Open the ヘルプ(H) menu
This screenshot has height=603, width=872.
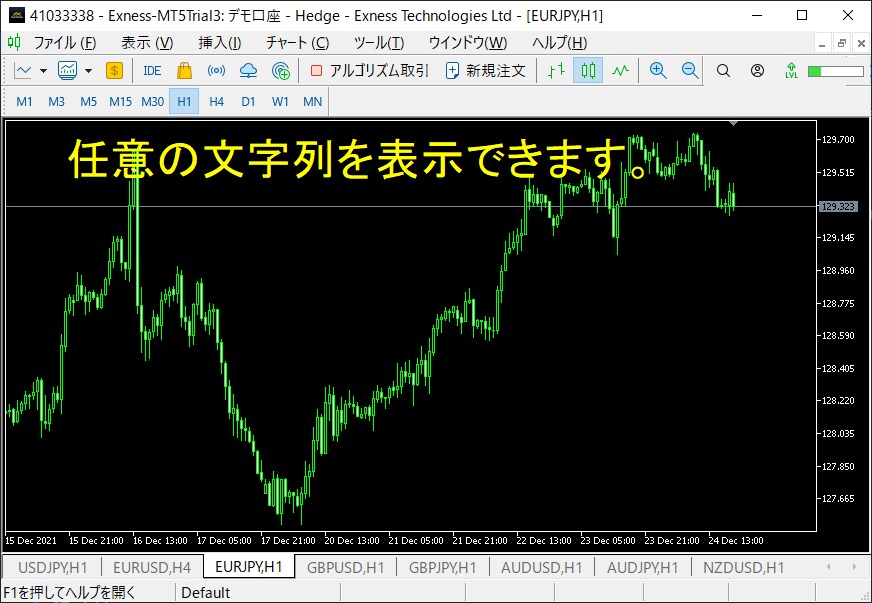pyautogui.click(x=559, y=43)
